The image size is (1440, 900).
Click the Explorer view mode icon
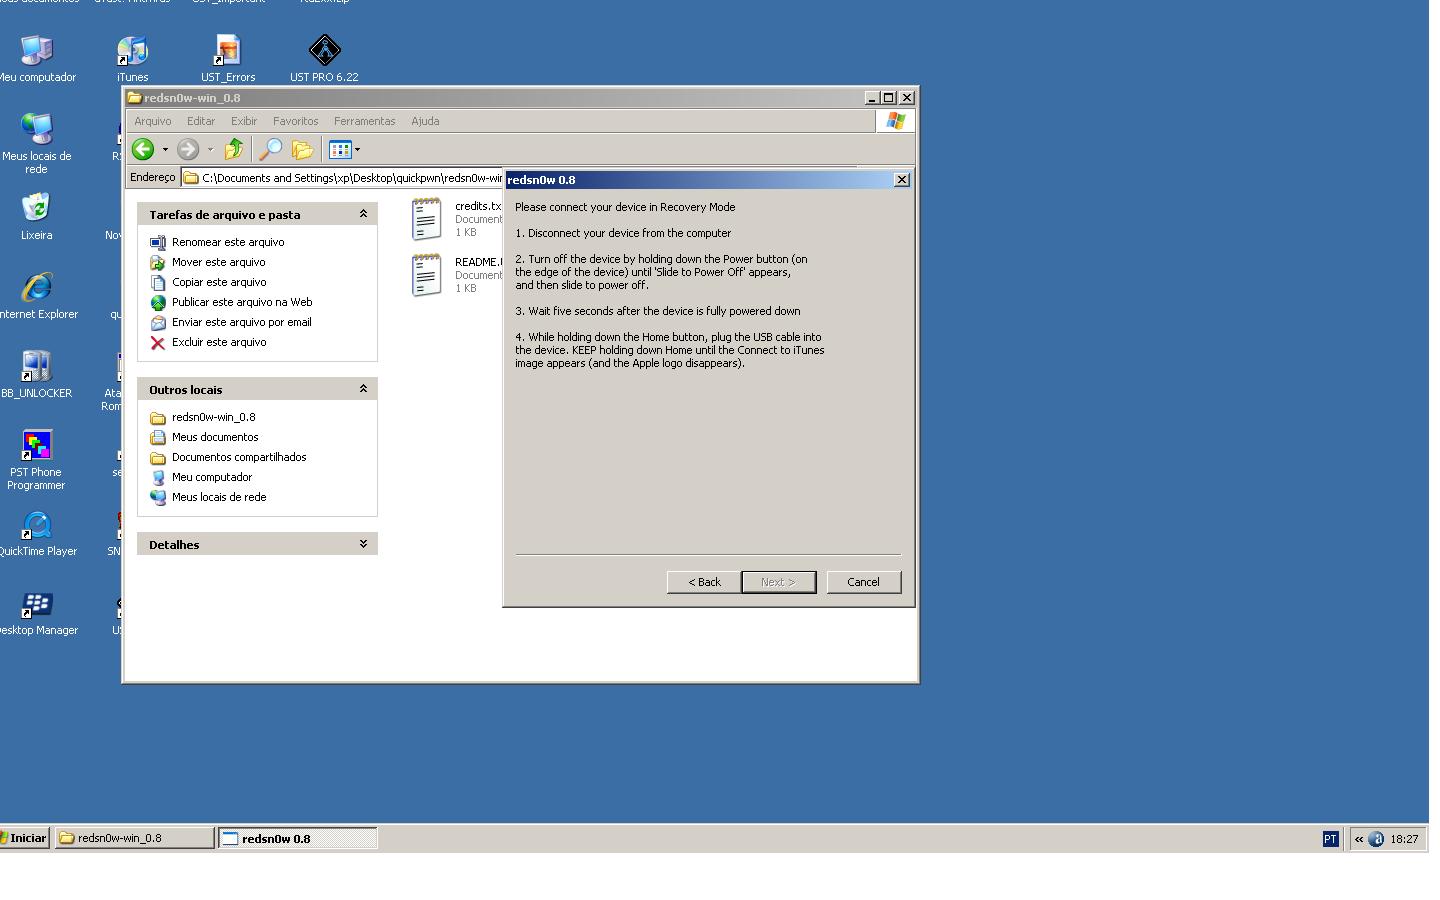coord(340,149)
